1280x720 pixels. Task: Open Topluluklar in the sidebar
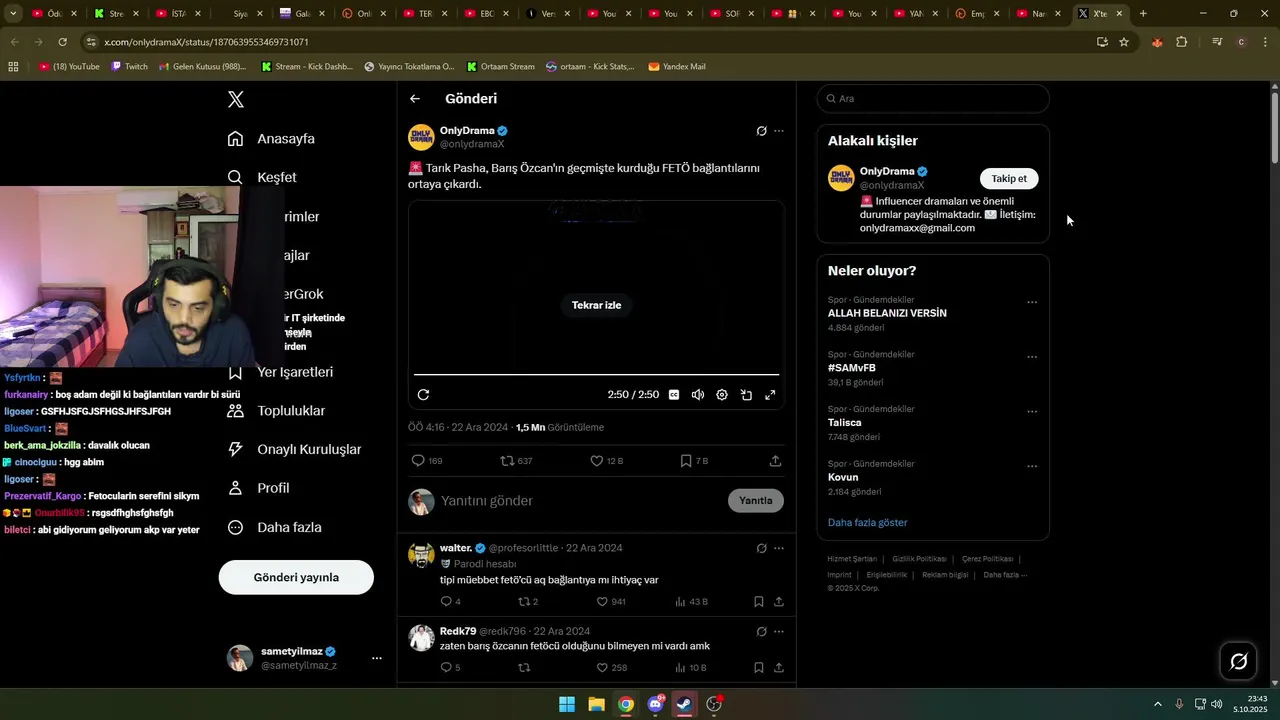coord(276,411)
